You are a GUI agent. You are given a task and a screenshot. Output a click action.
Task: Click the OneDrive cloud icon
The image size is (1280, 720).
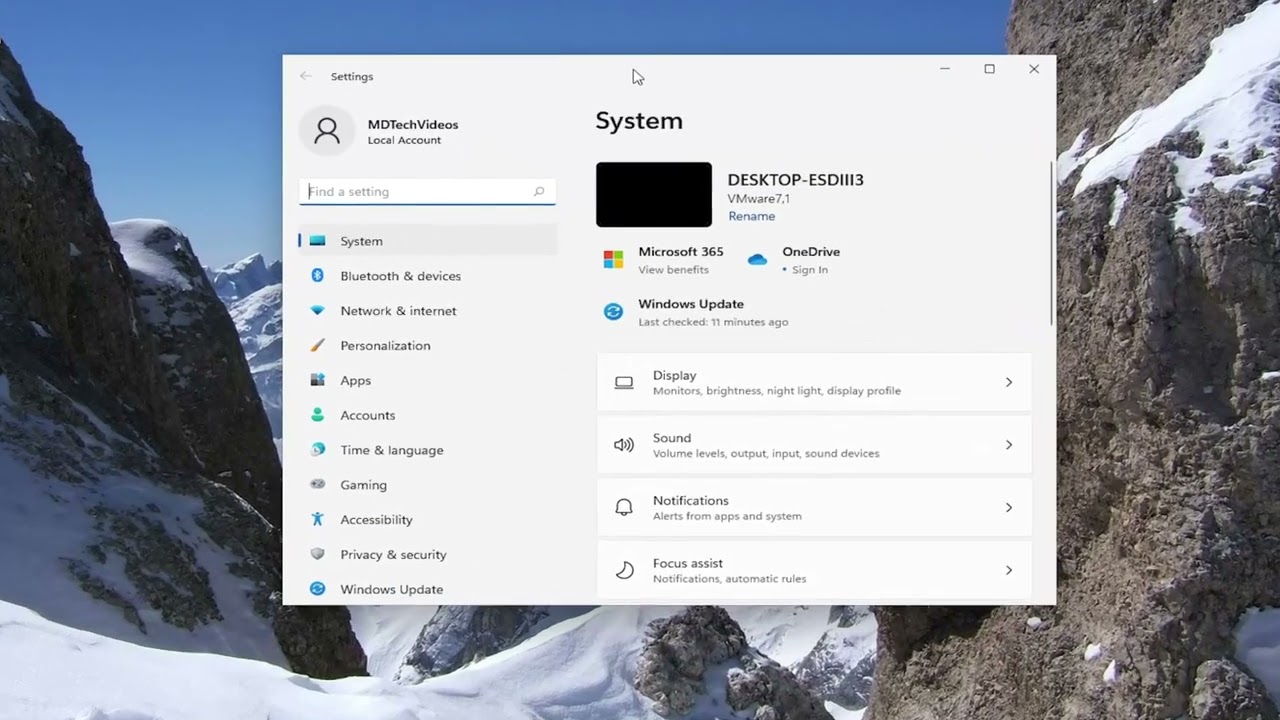click(757, 260)
